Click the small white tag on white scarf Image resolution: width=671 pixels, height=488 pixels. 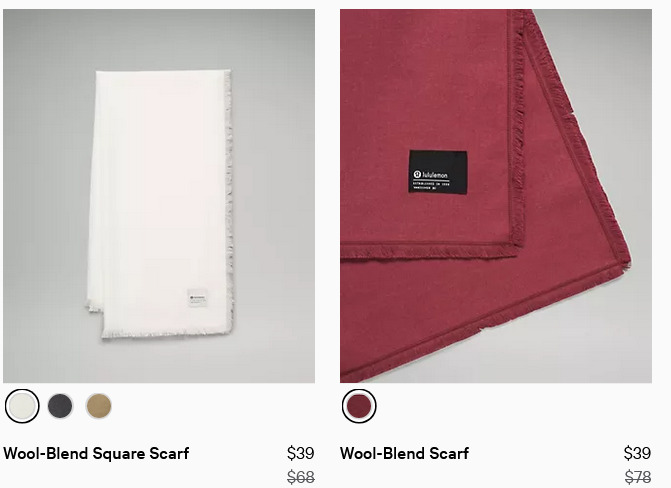pos(198,298)
